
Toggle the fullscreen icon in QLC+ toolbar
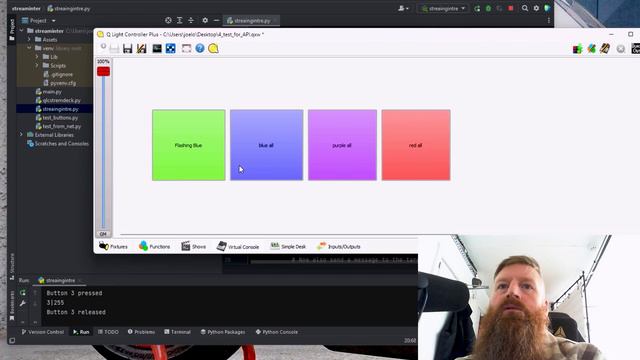coord(186,49)
